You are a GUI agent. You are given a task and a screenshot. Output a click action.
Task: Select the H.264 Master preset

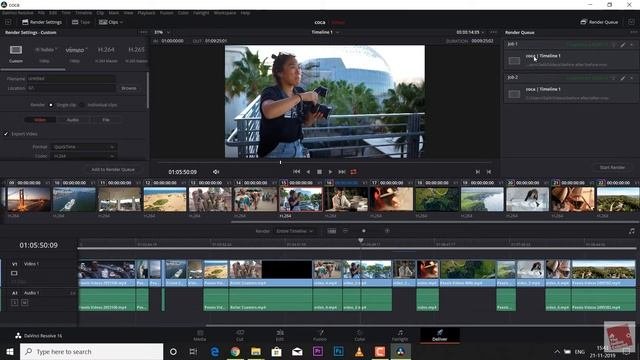coord(106,53)
